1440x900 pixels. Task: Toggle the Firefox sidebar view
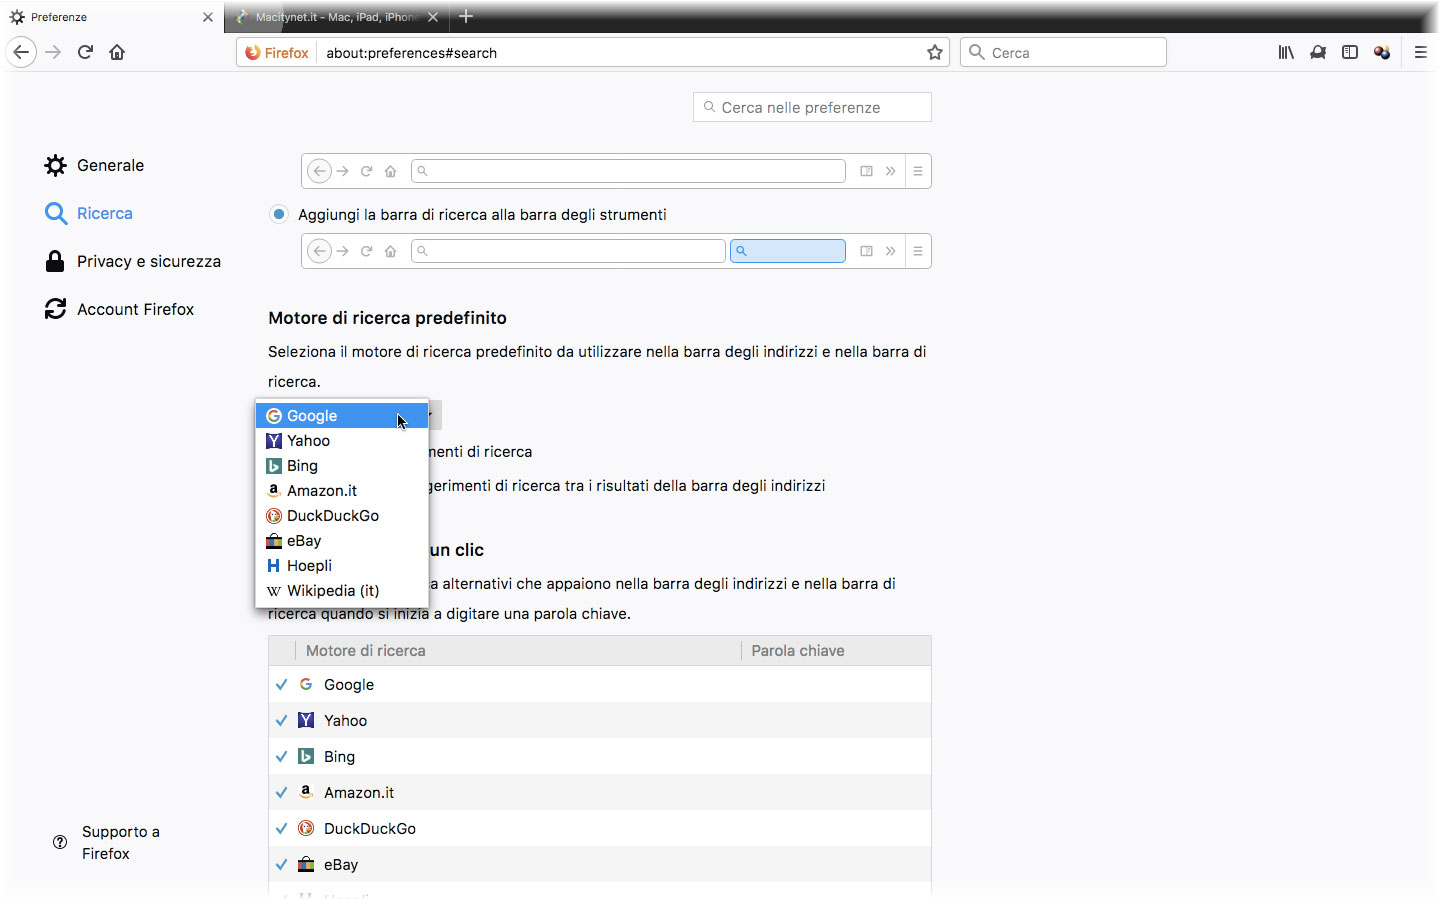[1350, 52]
